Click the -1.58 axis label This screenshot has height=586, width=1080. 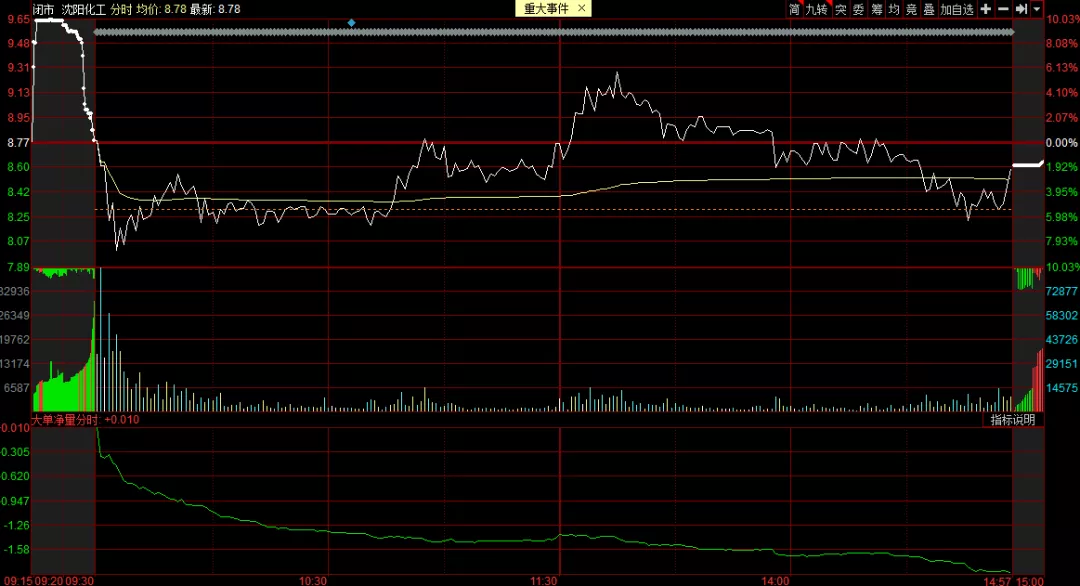[17, 550]
